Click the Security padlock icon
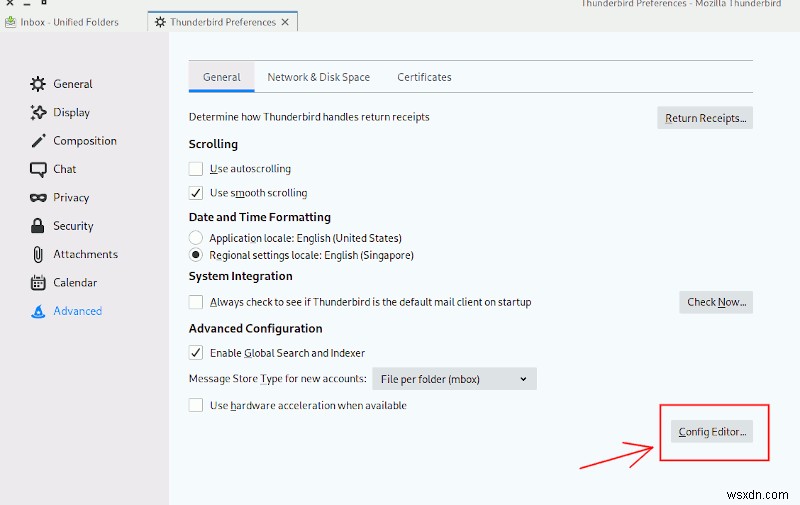800x505 pixels. pos(37,225)
